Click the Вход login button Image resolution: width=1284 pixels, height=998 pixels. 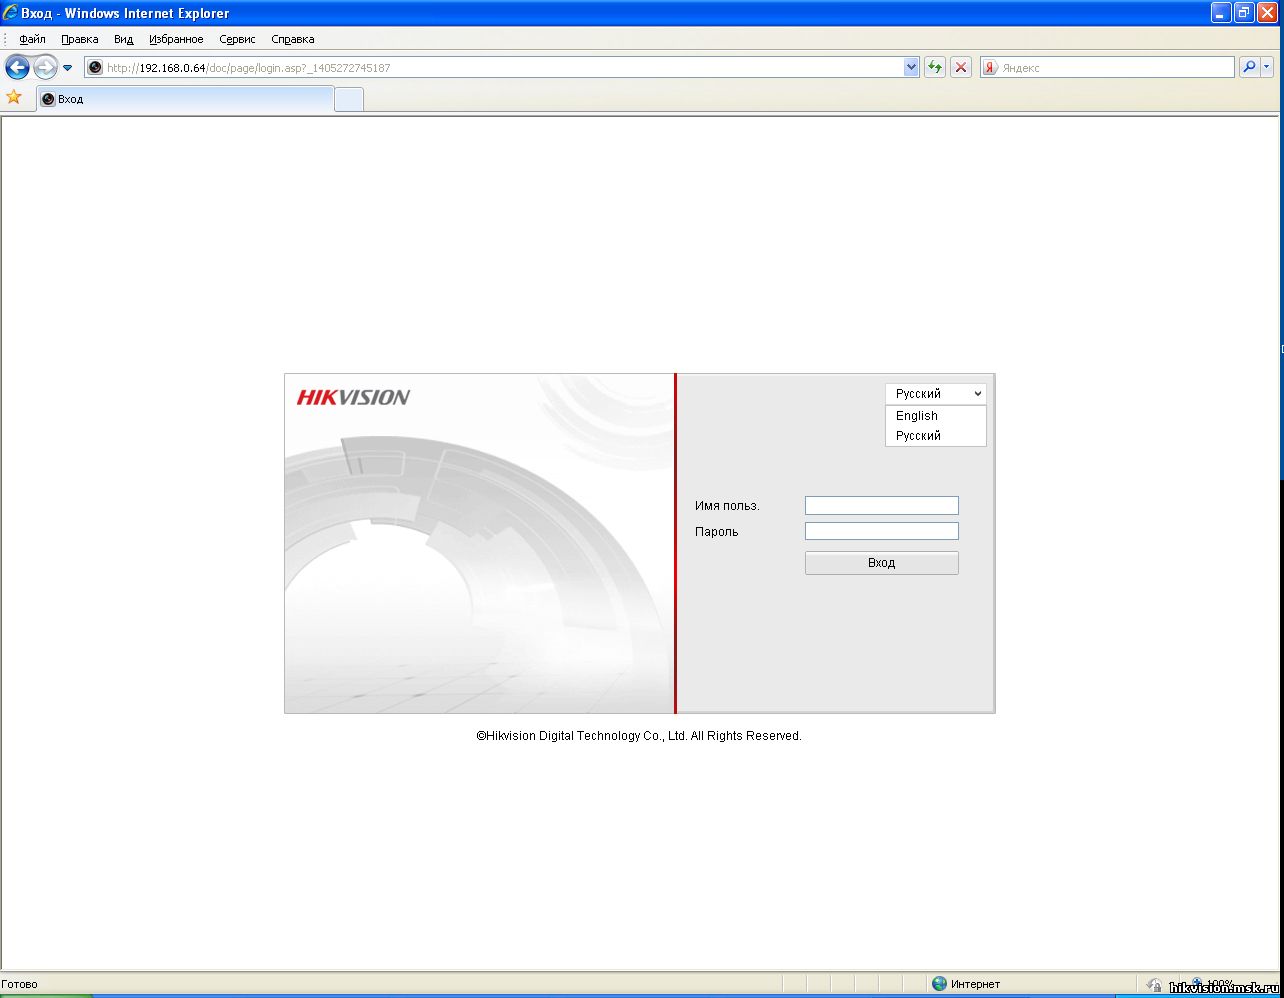(x=882, y=563)
